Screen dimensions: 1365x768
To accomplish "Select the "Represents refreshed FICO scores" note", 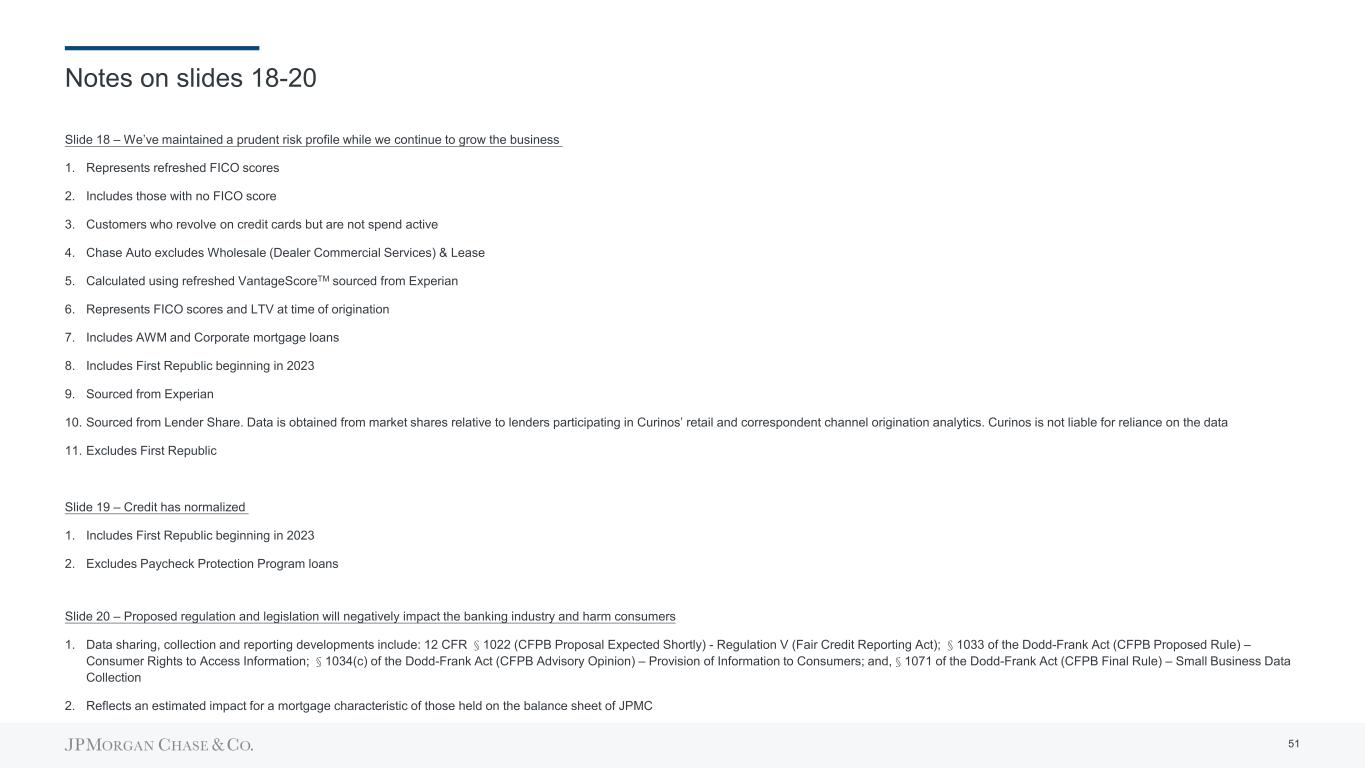I will (x=182, y=168).
